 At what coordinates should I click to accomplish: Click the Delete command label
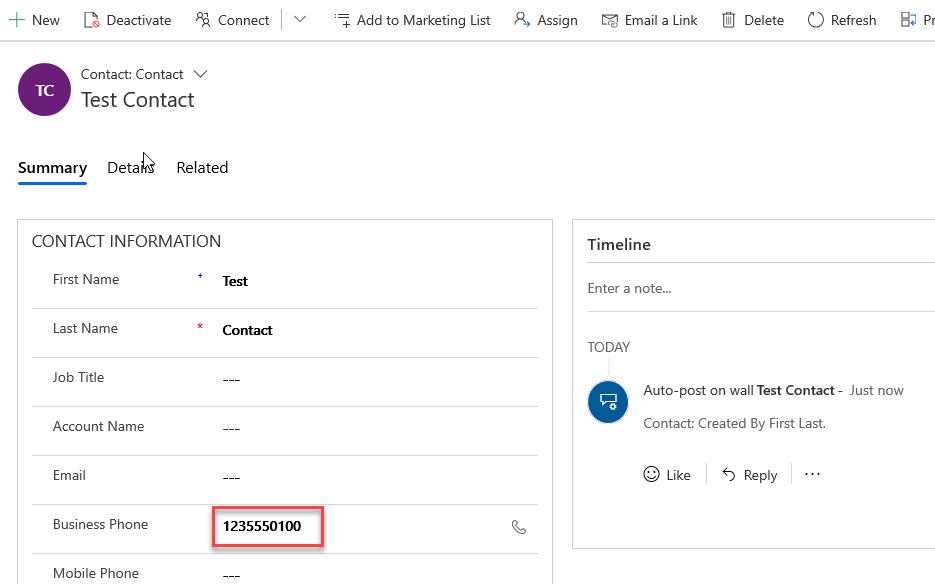tap(764, 20)
